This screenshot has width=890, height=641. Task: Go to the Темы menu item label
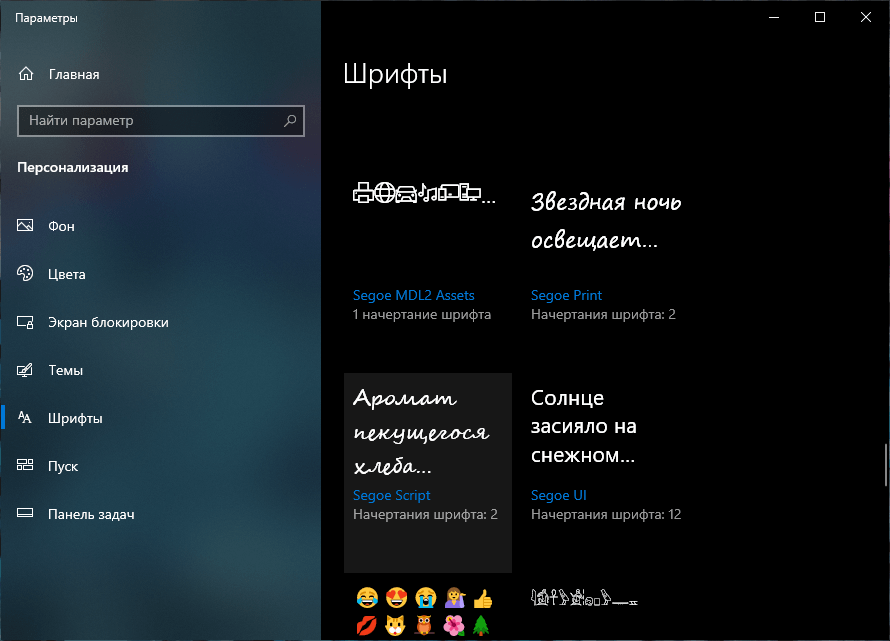tap(65, 370)
